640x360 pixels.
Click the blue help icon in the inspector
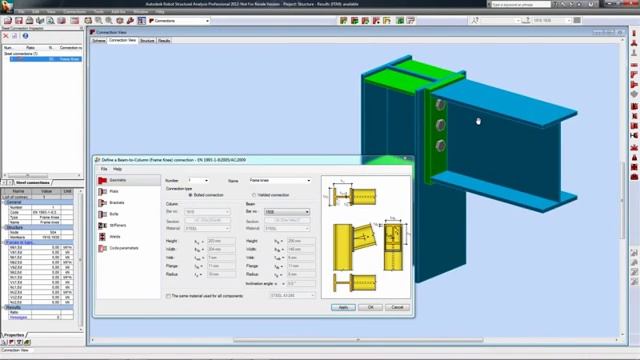coord(25,36)
